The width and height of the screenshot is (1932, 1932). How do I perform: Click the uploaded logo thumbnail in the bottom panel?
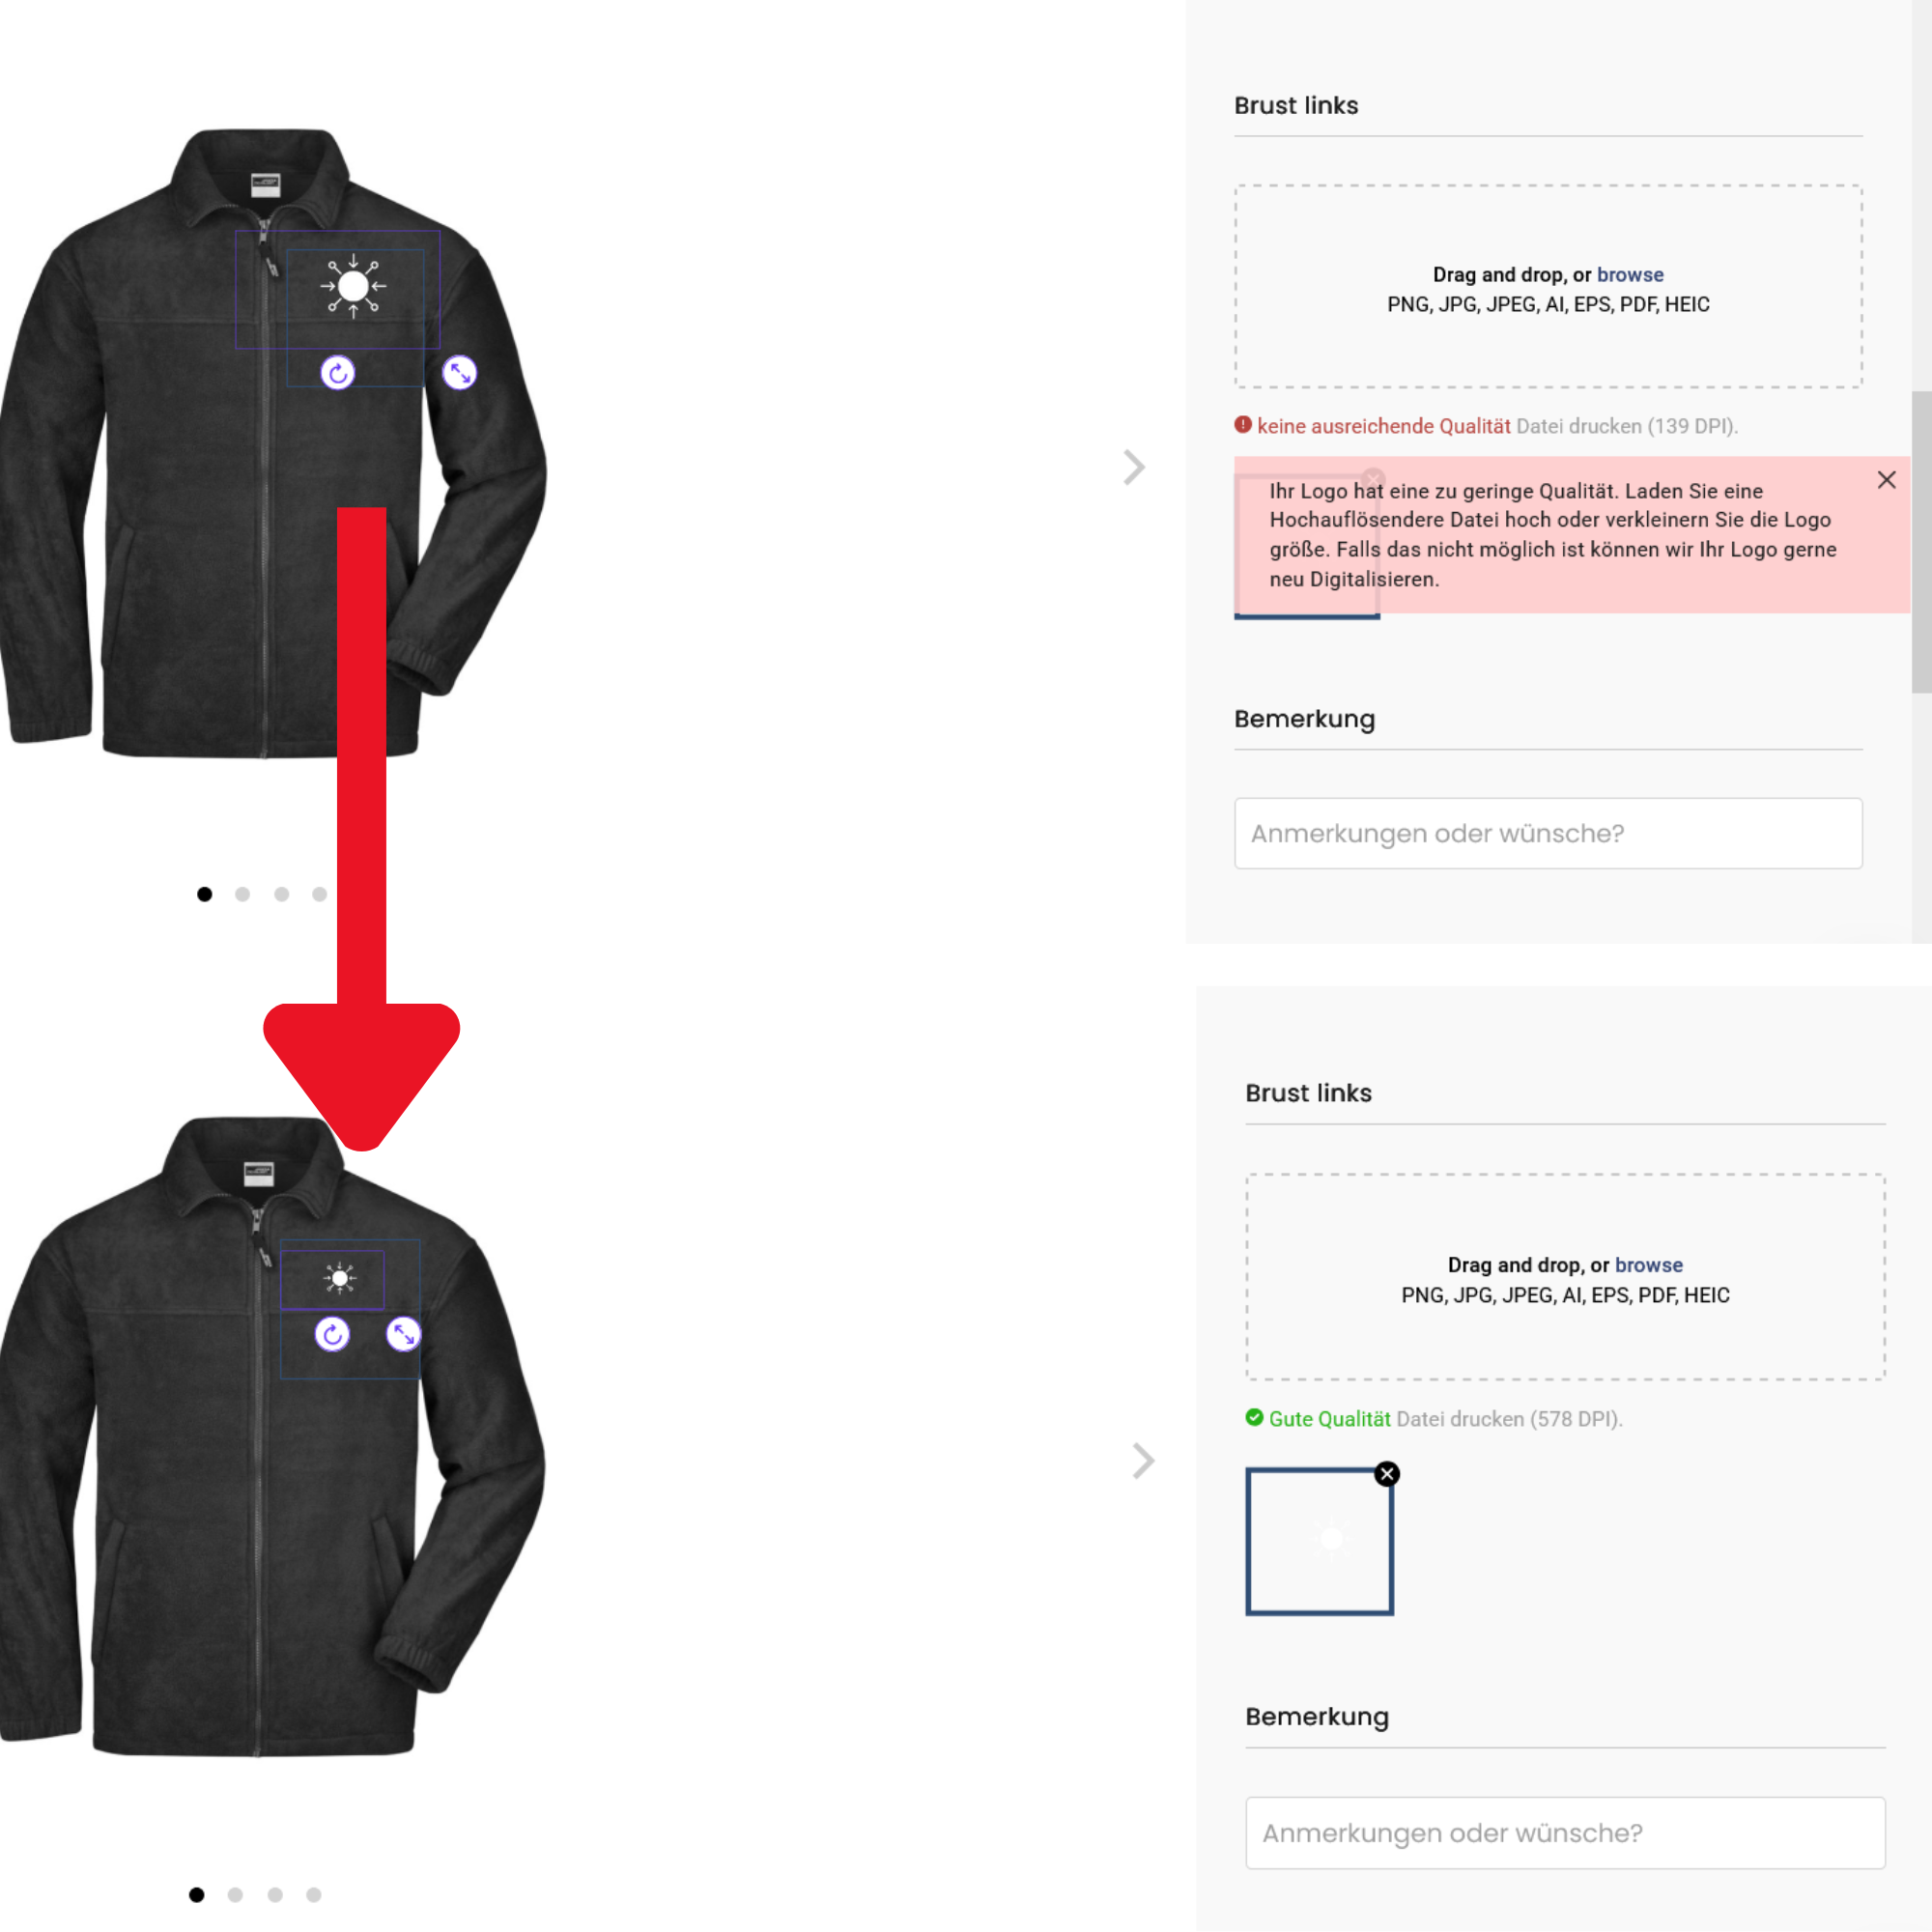coord(1319,1541)
